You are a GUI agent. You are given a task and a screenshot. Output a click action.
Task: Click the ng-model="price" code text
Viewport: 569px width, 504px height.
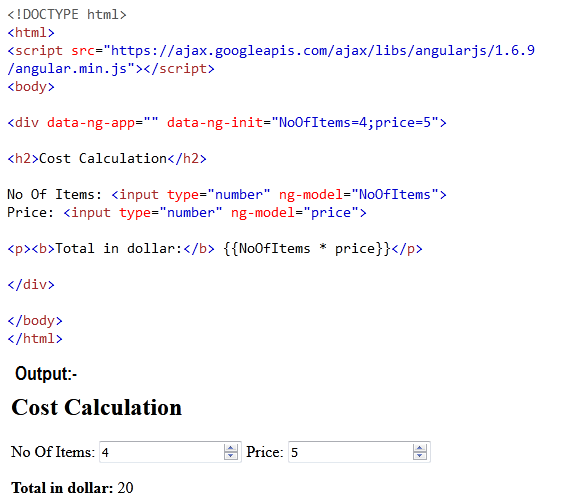point(295,212)
